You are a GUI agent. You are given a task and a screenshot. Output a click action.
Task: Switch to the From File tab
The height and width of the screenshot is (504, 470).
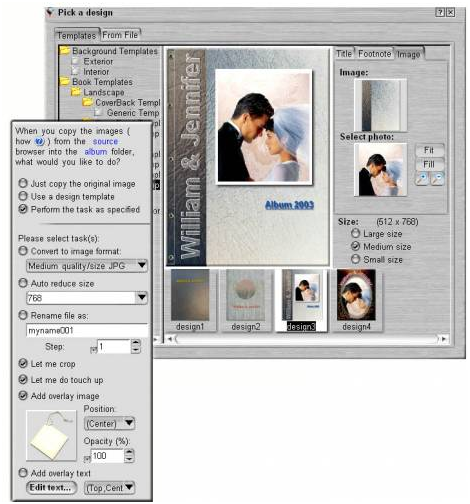click(120, 35)
